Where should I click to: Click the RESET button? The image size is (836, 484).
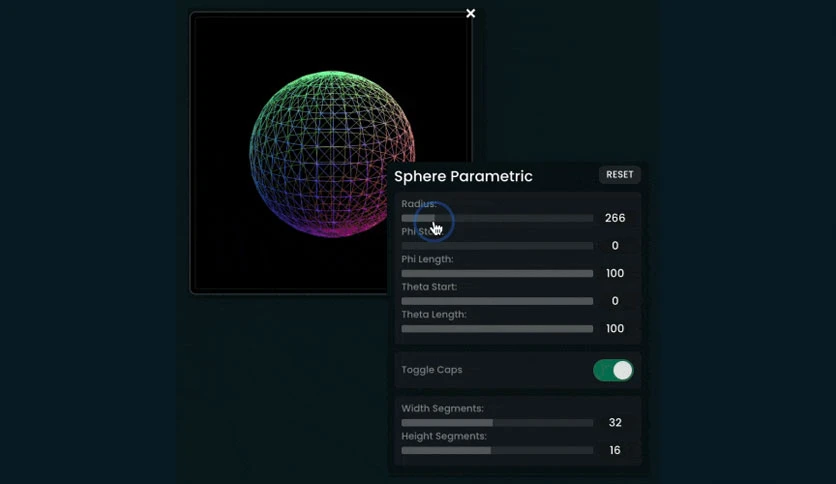tap(620, 175)
